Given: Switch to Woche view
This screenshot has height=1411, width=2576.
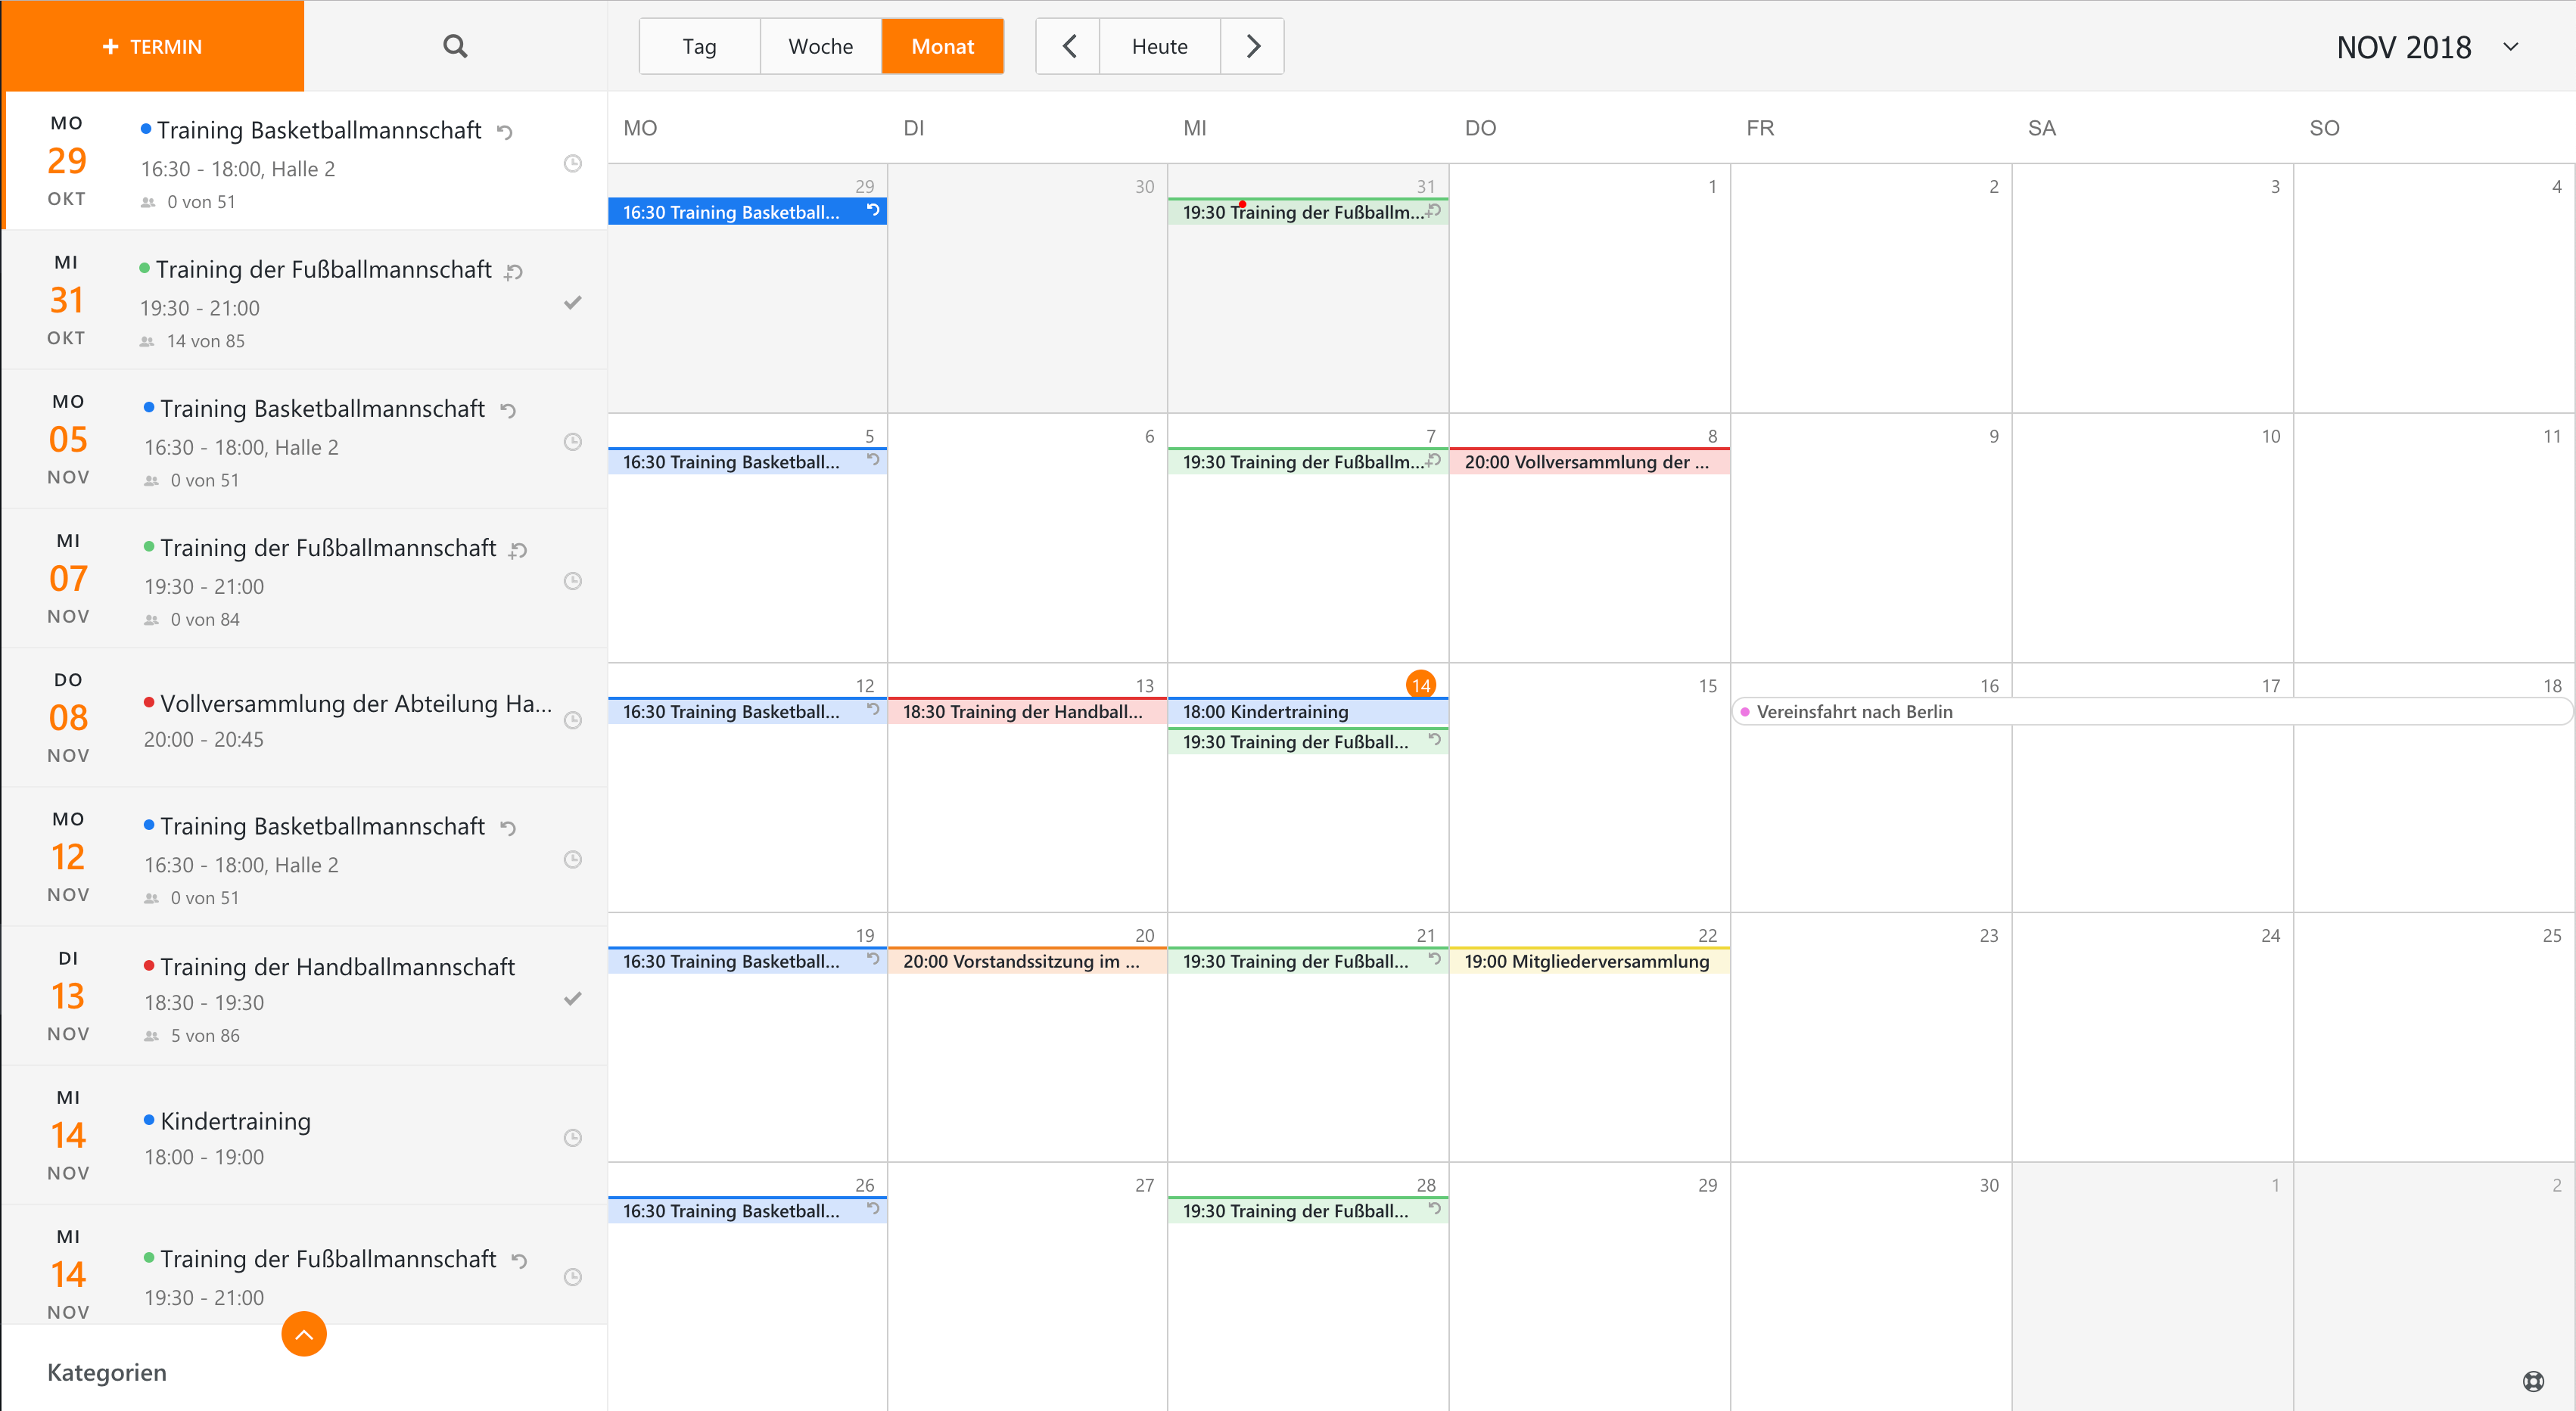Looking at the screenshot, I should [x=821, y=46].
